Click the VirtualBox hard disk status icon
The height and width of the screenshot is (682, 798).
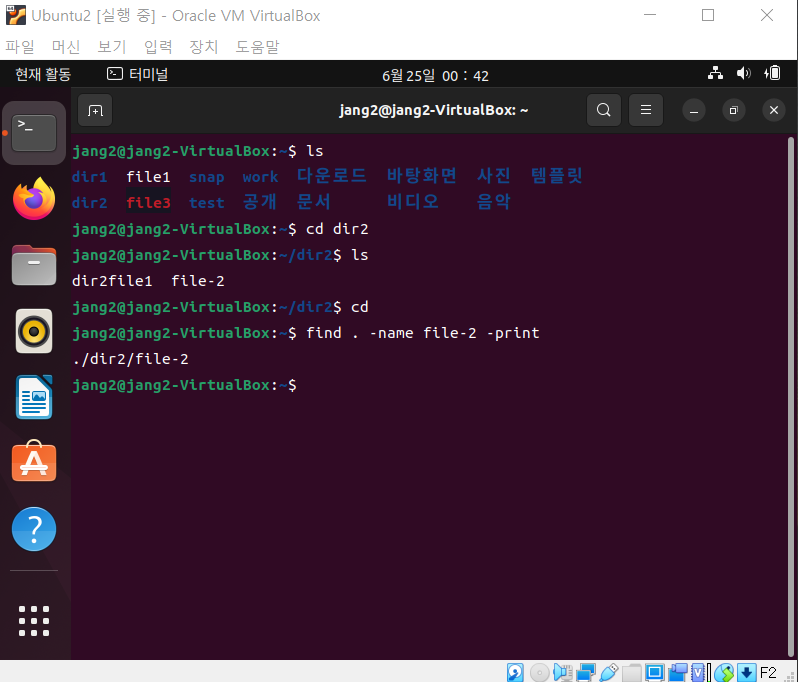[x=515, y=672]
